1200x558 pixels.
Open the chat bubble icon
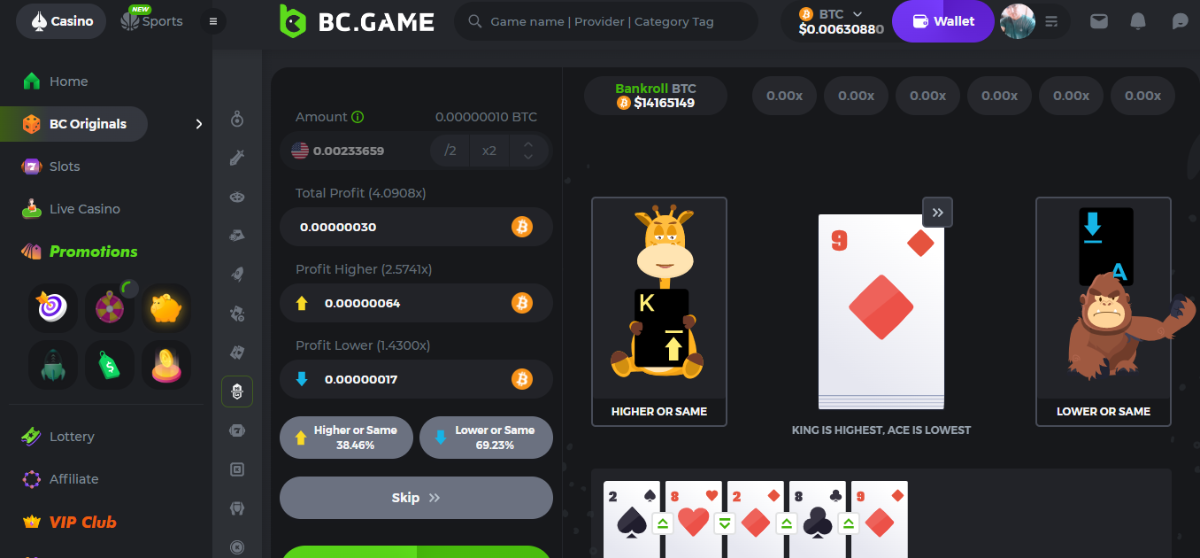(x=1180, y=21)
